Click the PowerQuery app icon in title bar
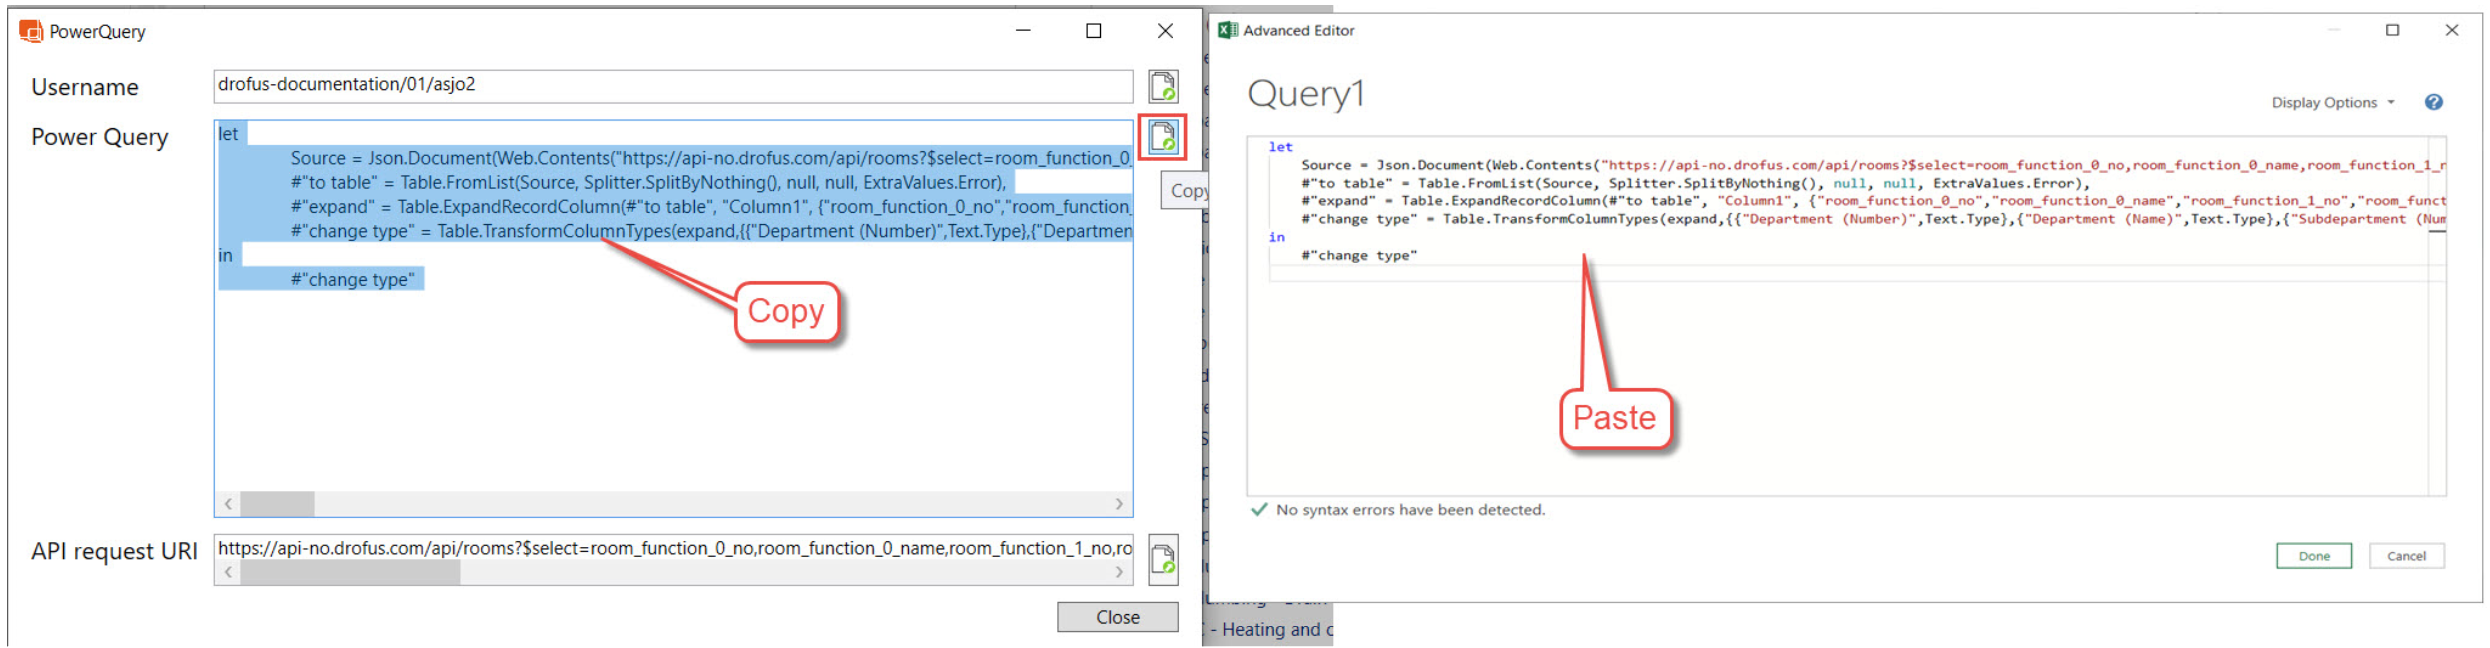This screenshot has width=2490, height=648. [31, 32]
